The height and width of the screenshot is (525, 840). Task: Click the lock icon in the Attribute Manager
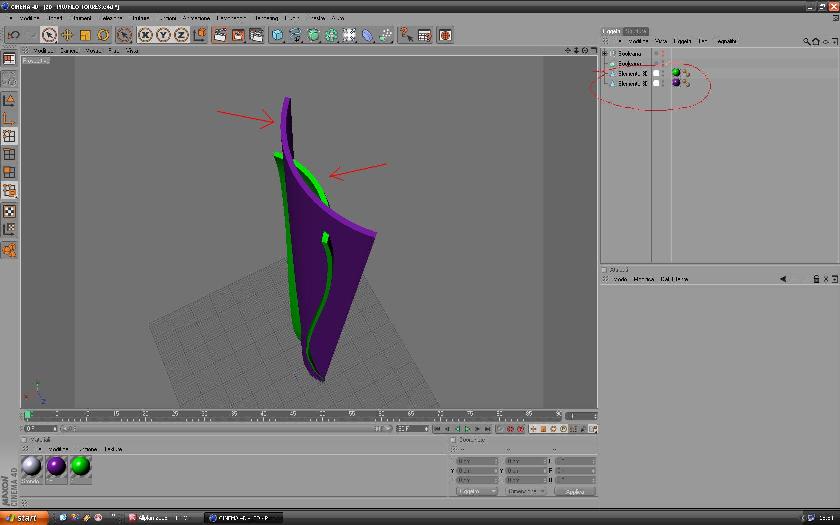click(816, 279)
